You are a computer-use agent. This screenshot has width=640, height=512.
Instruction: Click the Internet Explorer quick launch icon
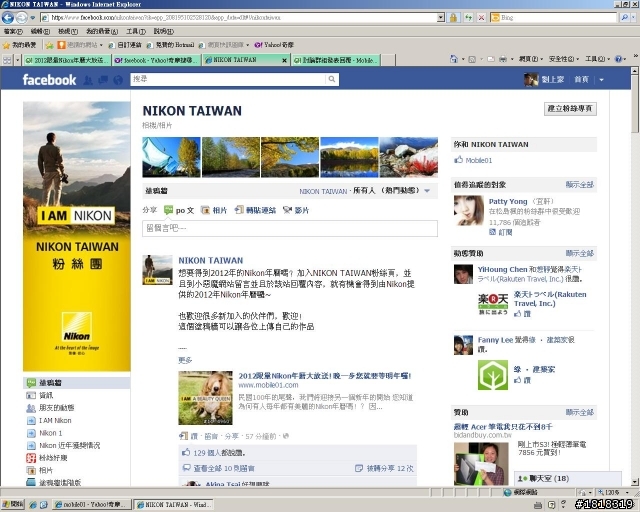33,505
